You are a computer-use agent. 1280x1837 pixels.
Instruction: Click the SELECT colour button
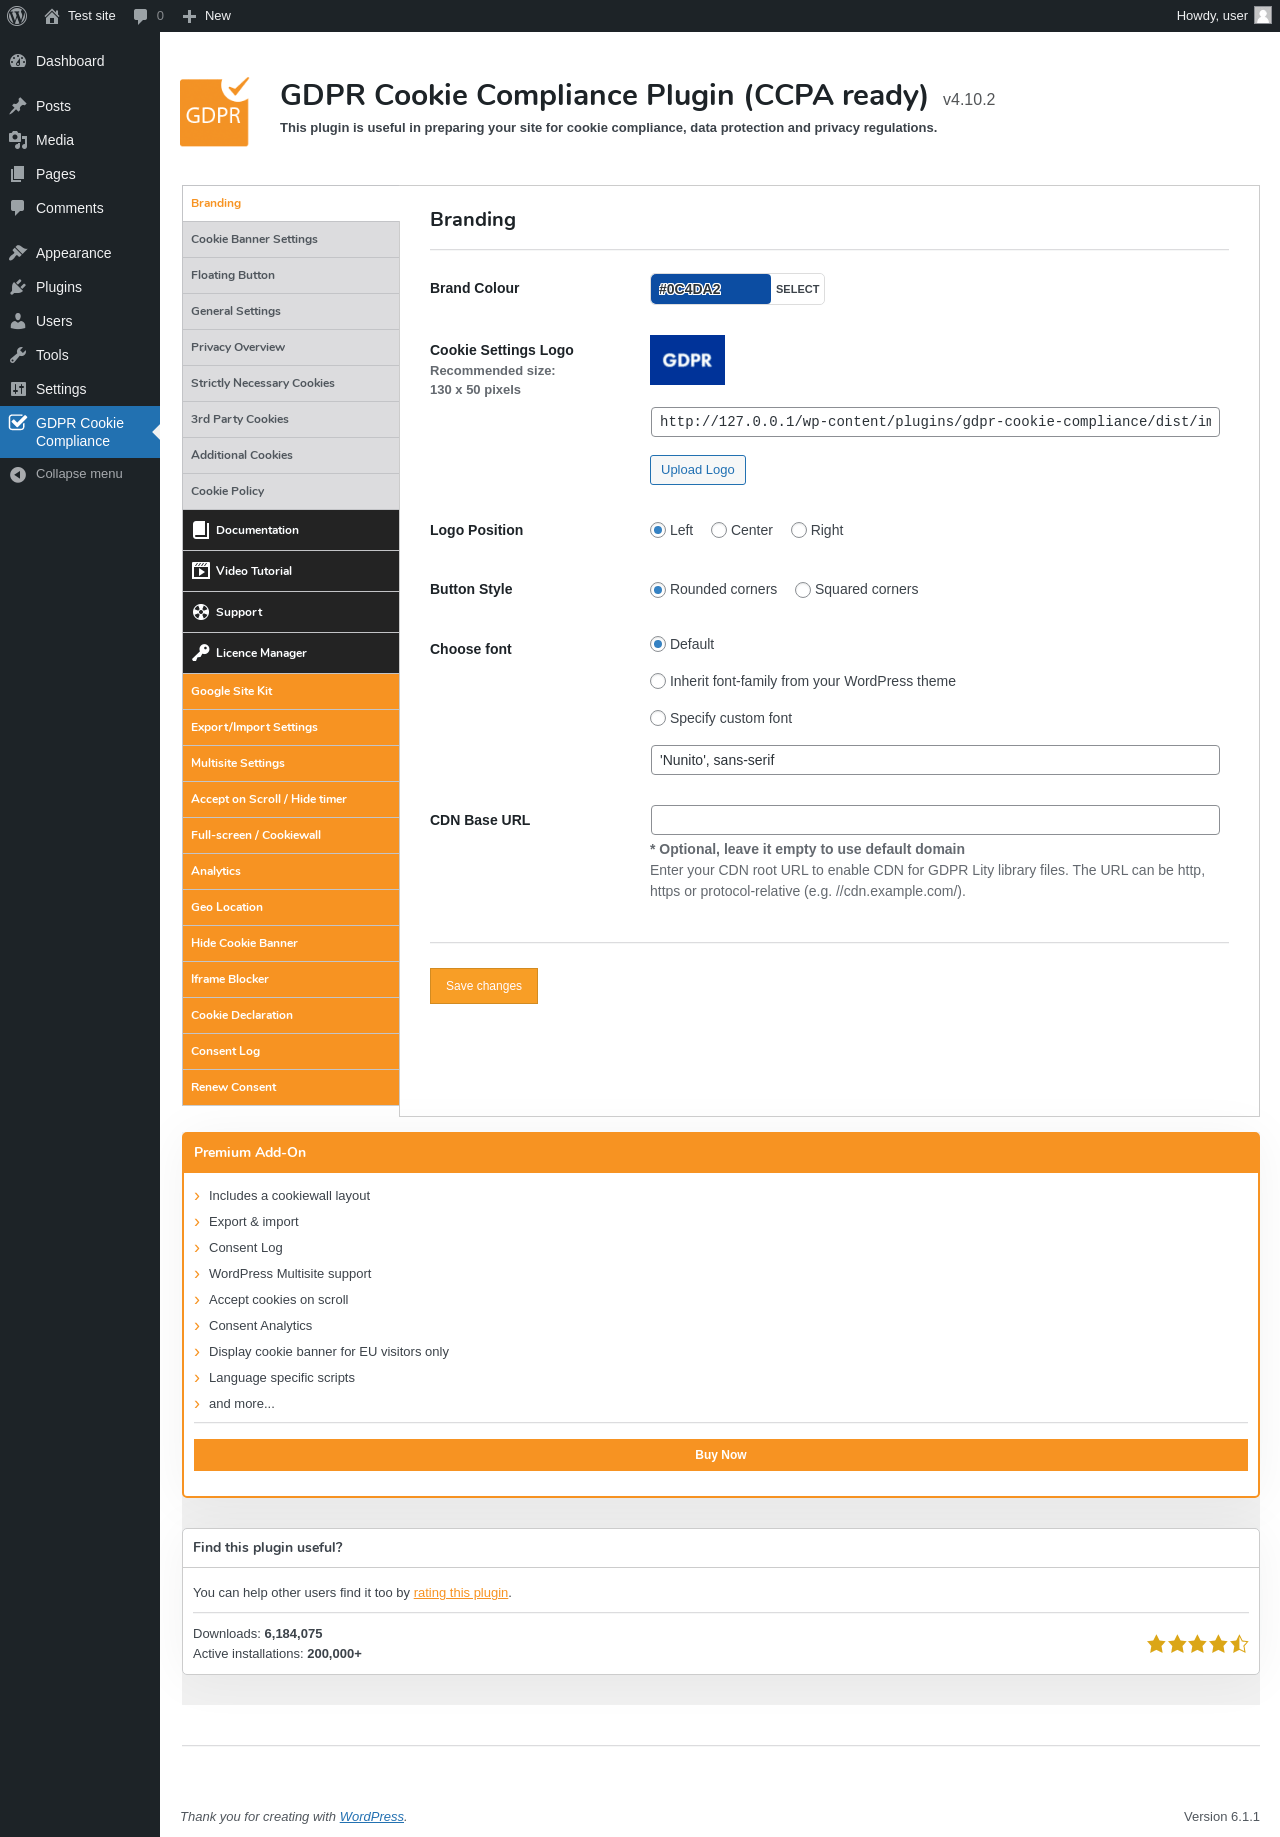pos(797,289)
